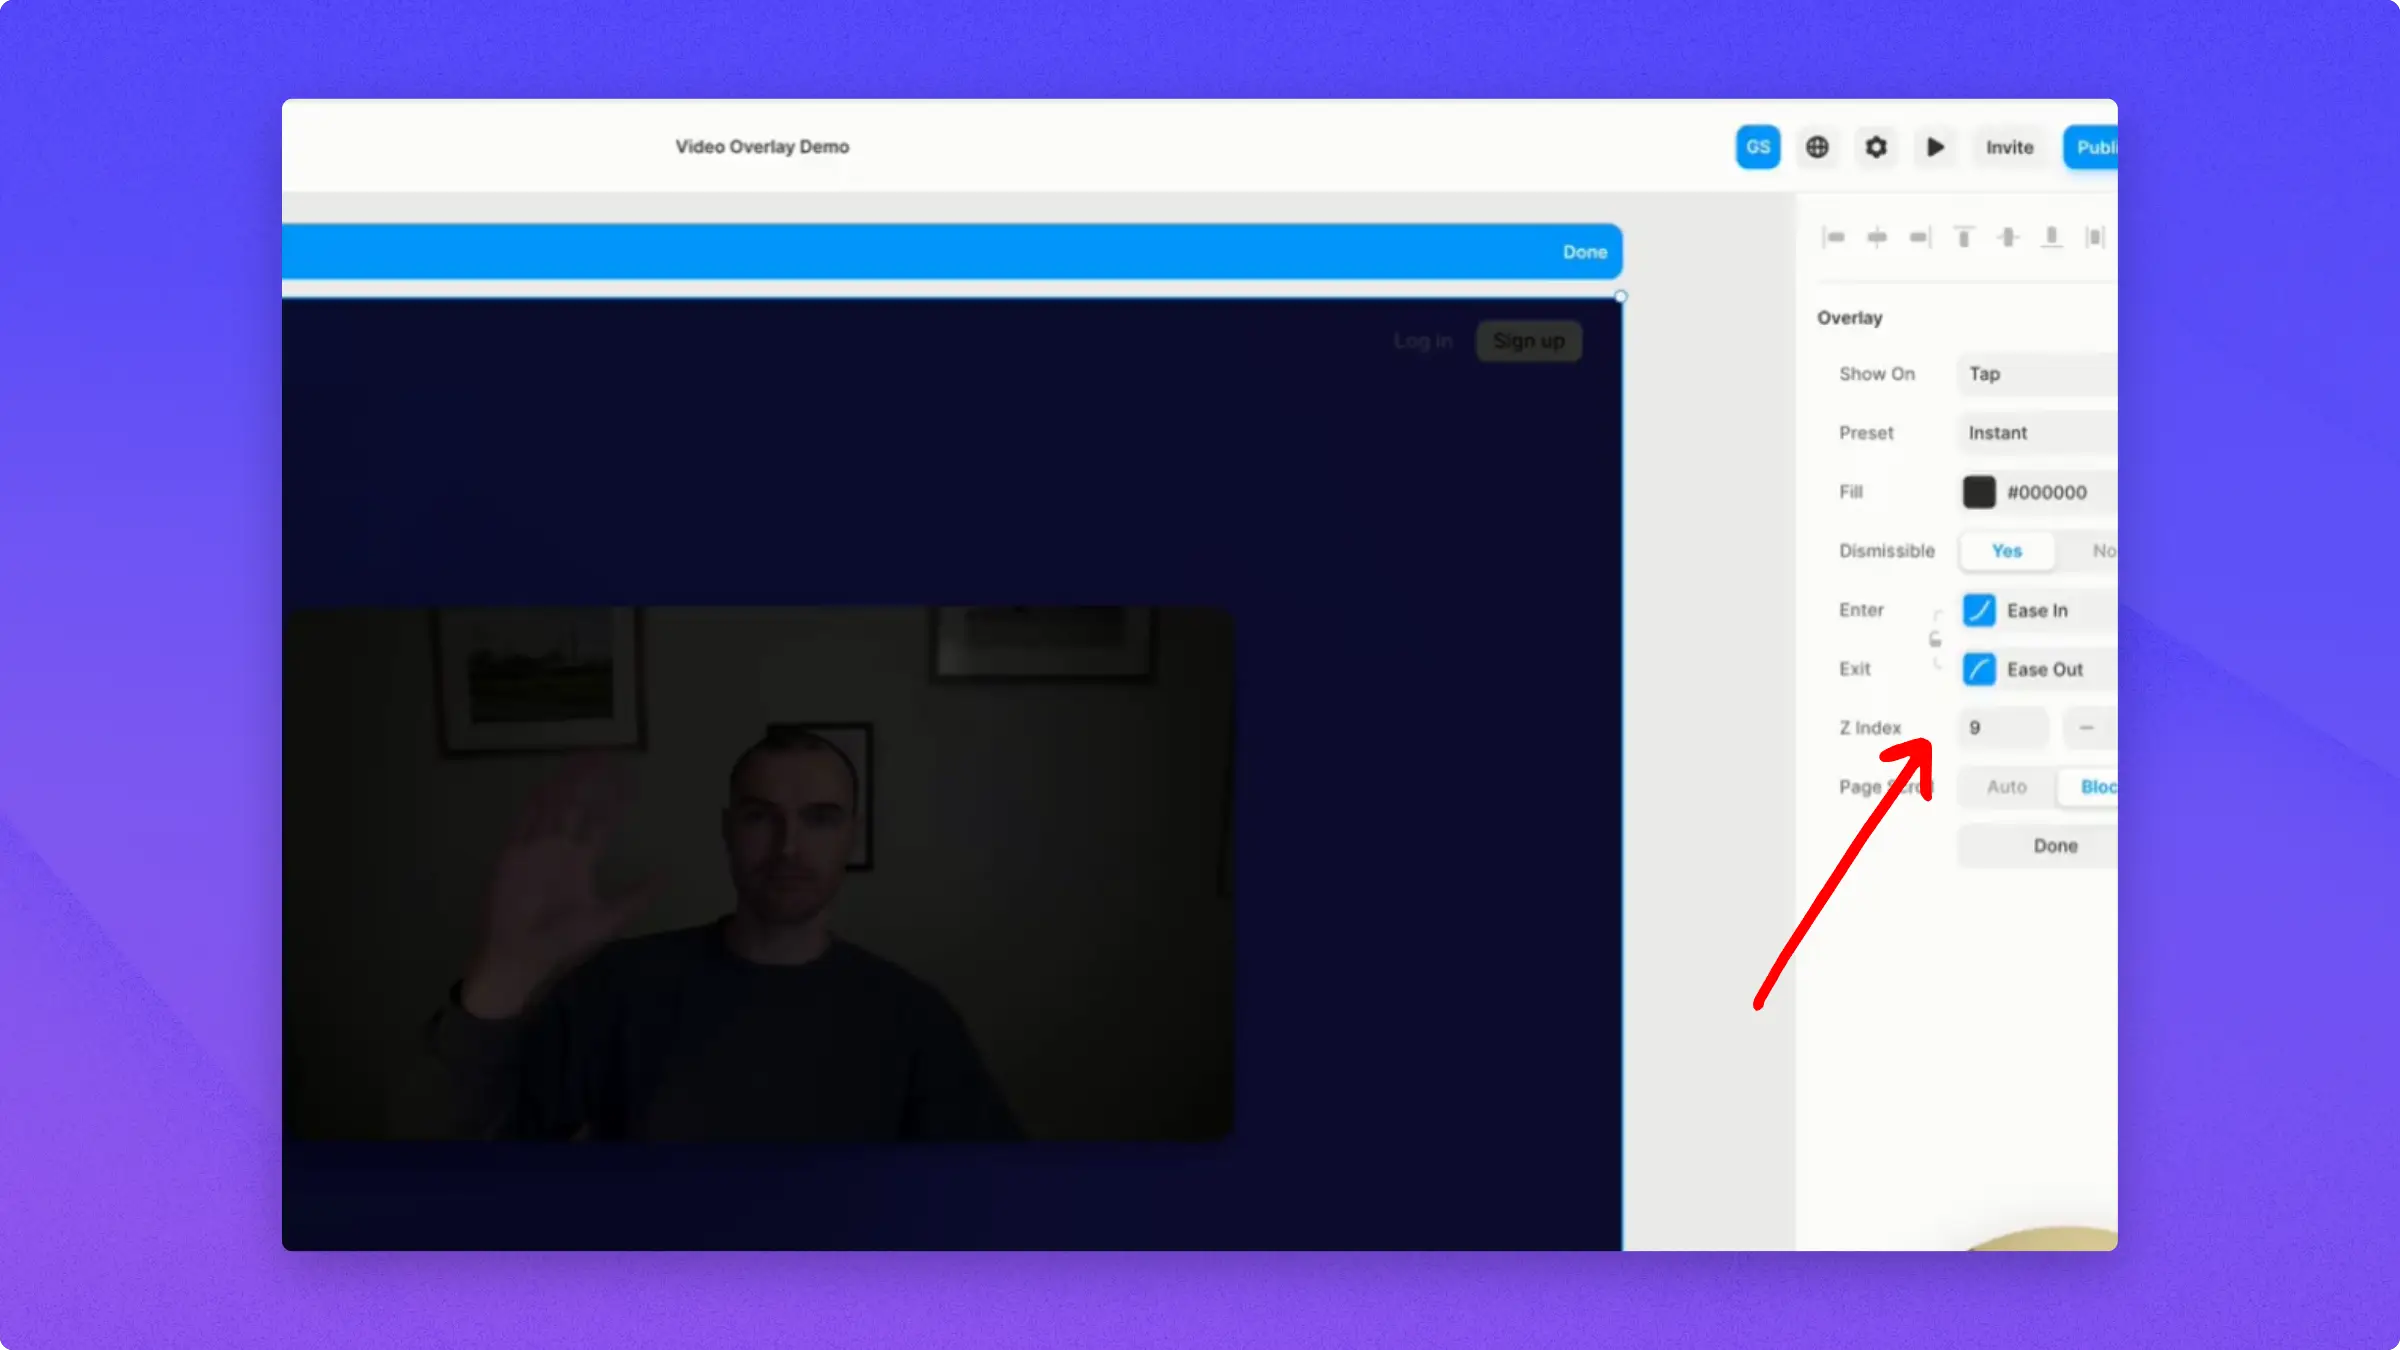The image size is (2400, 1350).
Task: Align horizontal center icon
Action: (x=1877, y=237)
